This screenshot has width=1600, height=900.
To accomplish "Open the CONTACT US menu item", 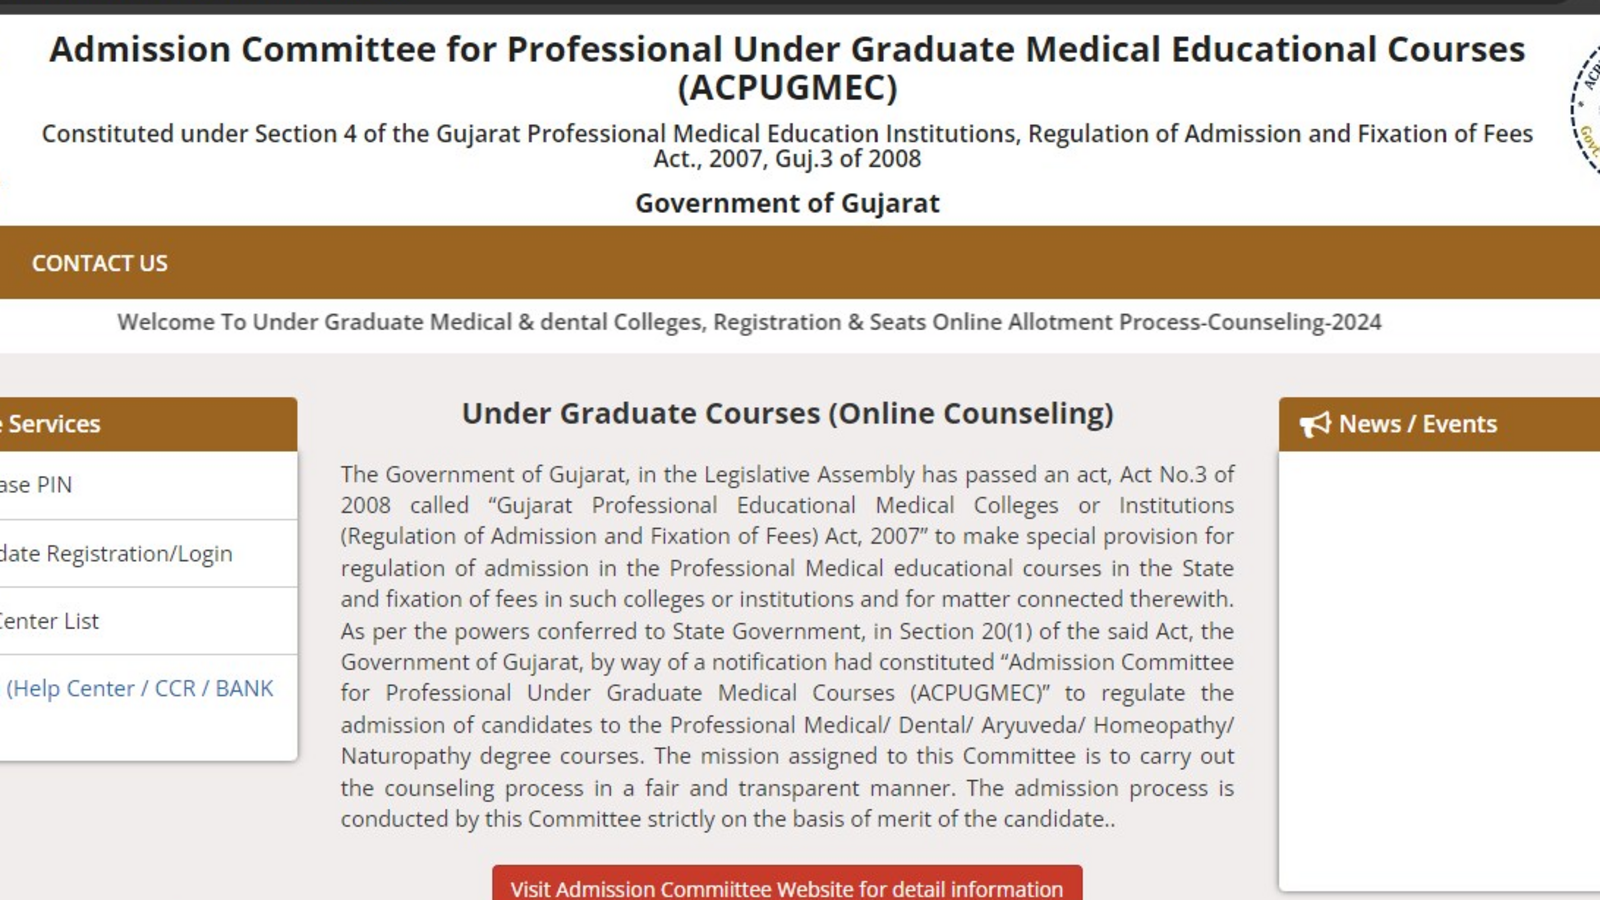I will [100, 263].
